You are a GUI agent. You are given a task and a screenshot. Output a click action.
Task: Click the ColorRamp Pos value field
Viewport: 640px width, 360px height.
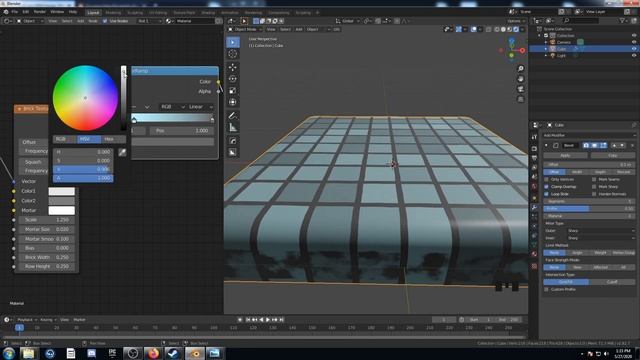click(x=182, y=131)
